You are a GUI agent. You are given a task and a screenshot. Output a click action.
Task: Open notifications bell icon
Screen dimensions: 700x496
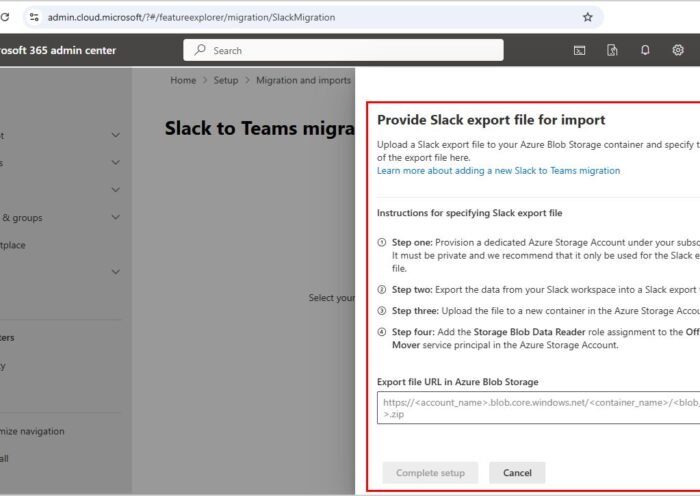[645, 50]
